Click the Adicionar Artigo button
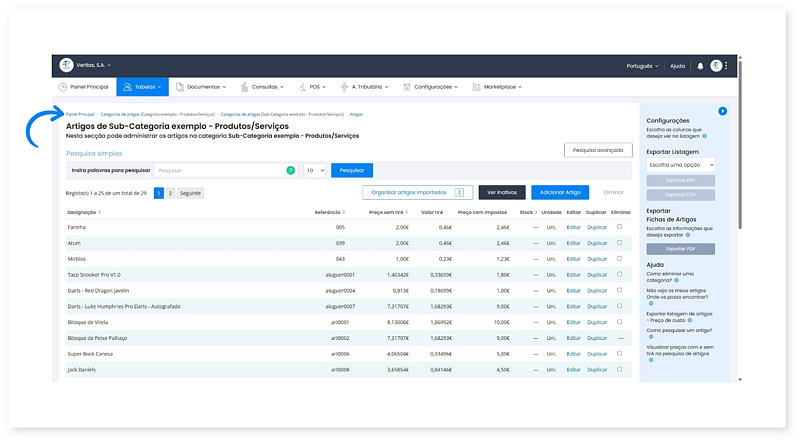The image size is (800, 442). click(560, 191)
